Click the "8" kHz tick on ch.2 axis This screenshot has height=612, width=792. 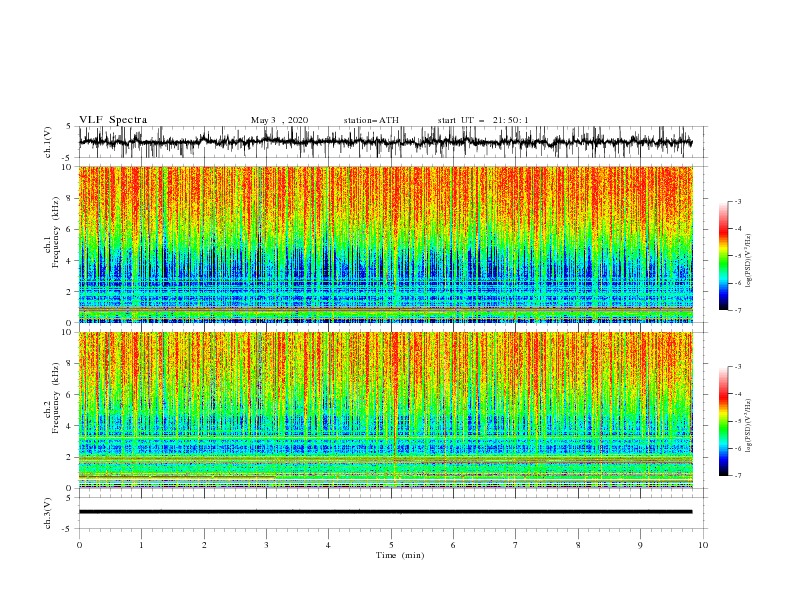[71, 364]
